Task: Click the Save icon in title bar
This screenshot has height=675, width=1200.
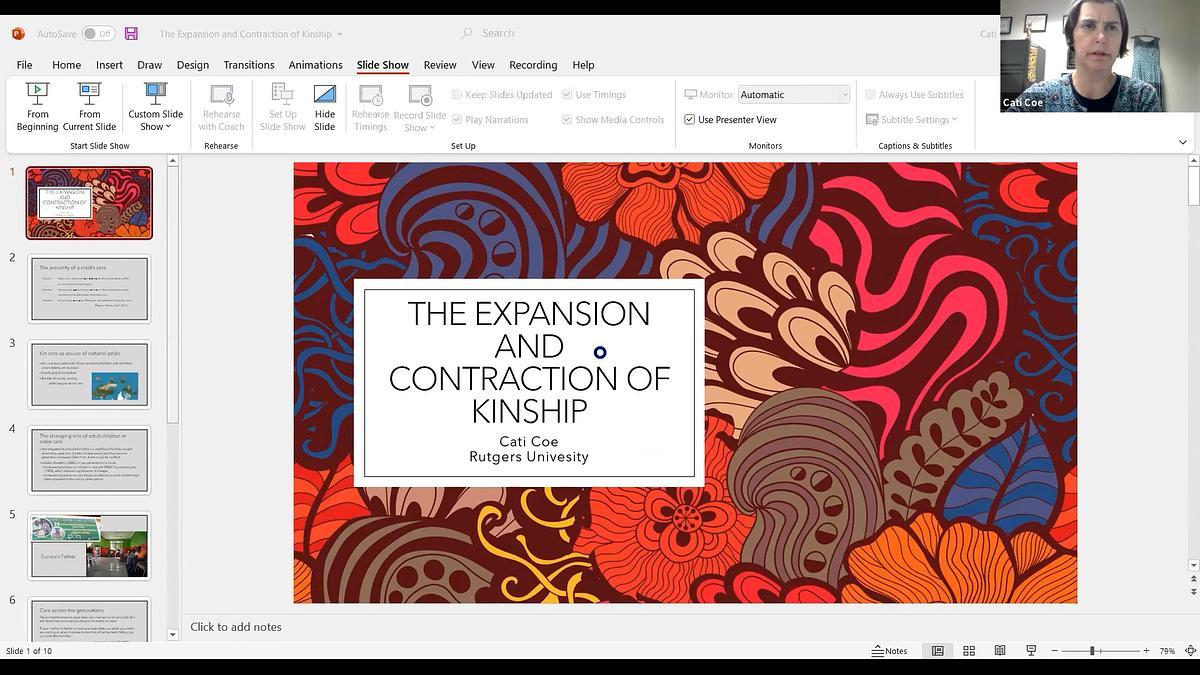Action: [x=132, y=34]
